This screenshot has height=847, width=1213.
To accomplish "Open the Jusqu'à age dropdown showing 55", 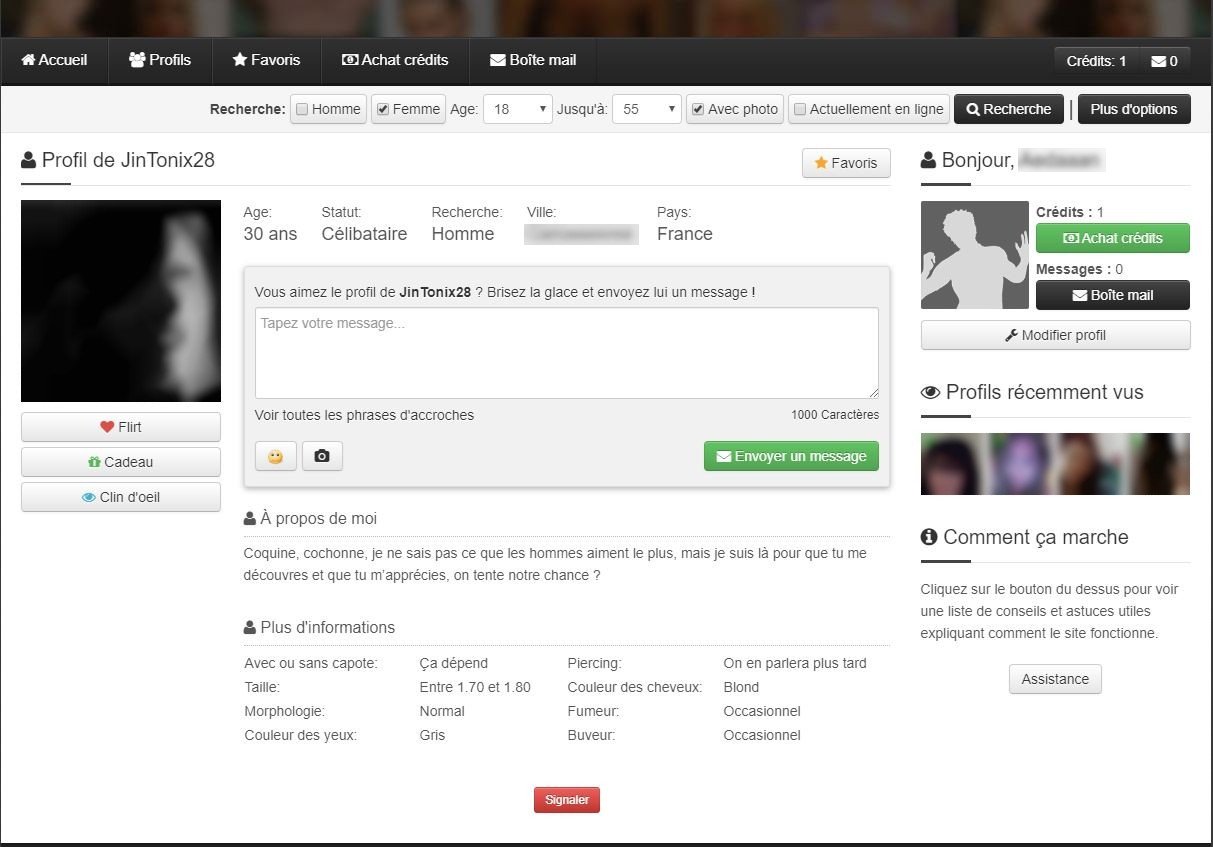I will click(646, 109).
